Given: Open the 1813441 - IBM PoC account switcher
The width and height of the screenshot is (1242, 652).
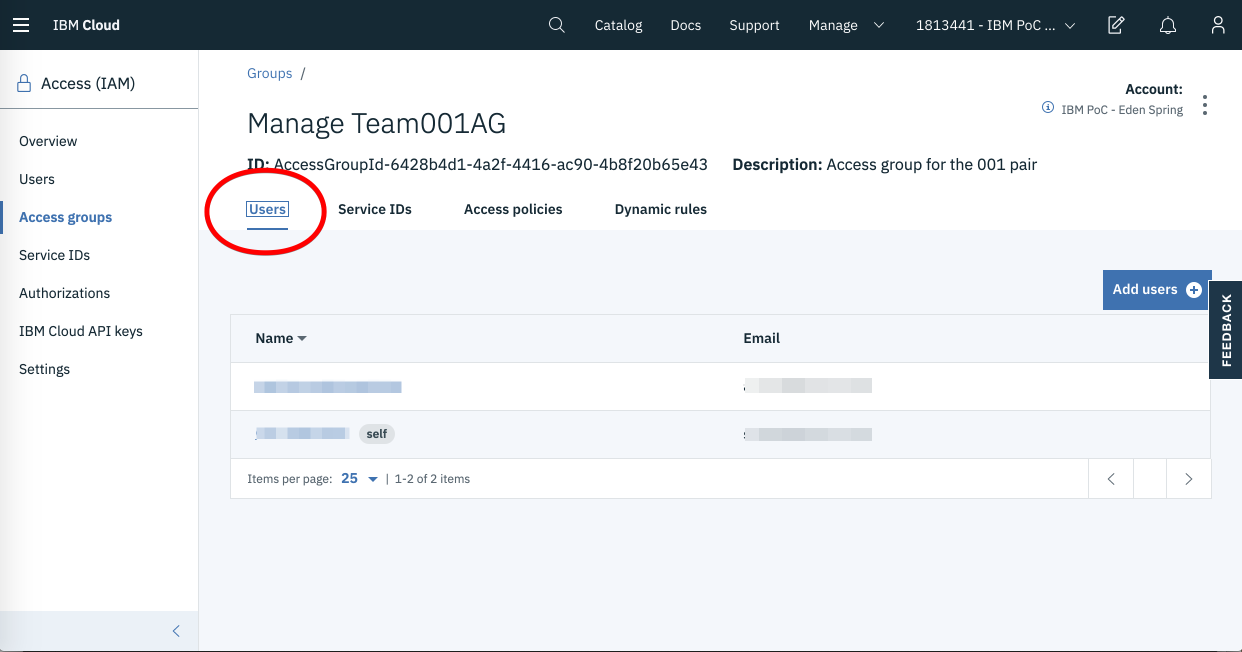Looking at the screenshot, I should 995,25.
